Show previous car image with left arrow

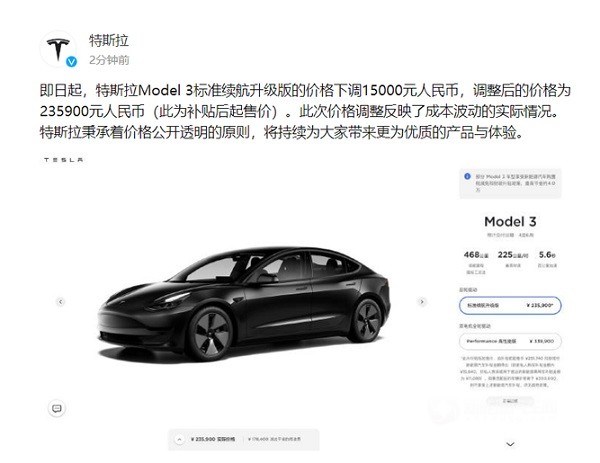60,302
